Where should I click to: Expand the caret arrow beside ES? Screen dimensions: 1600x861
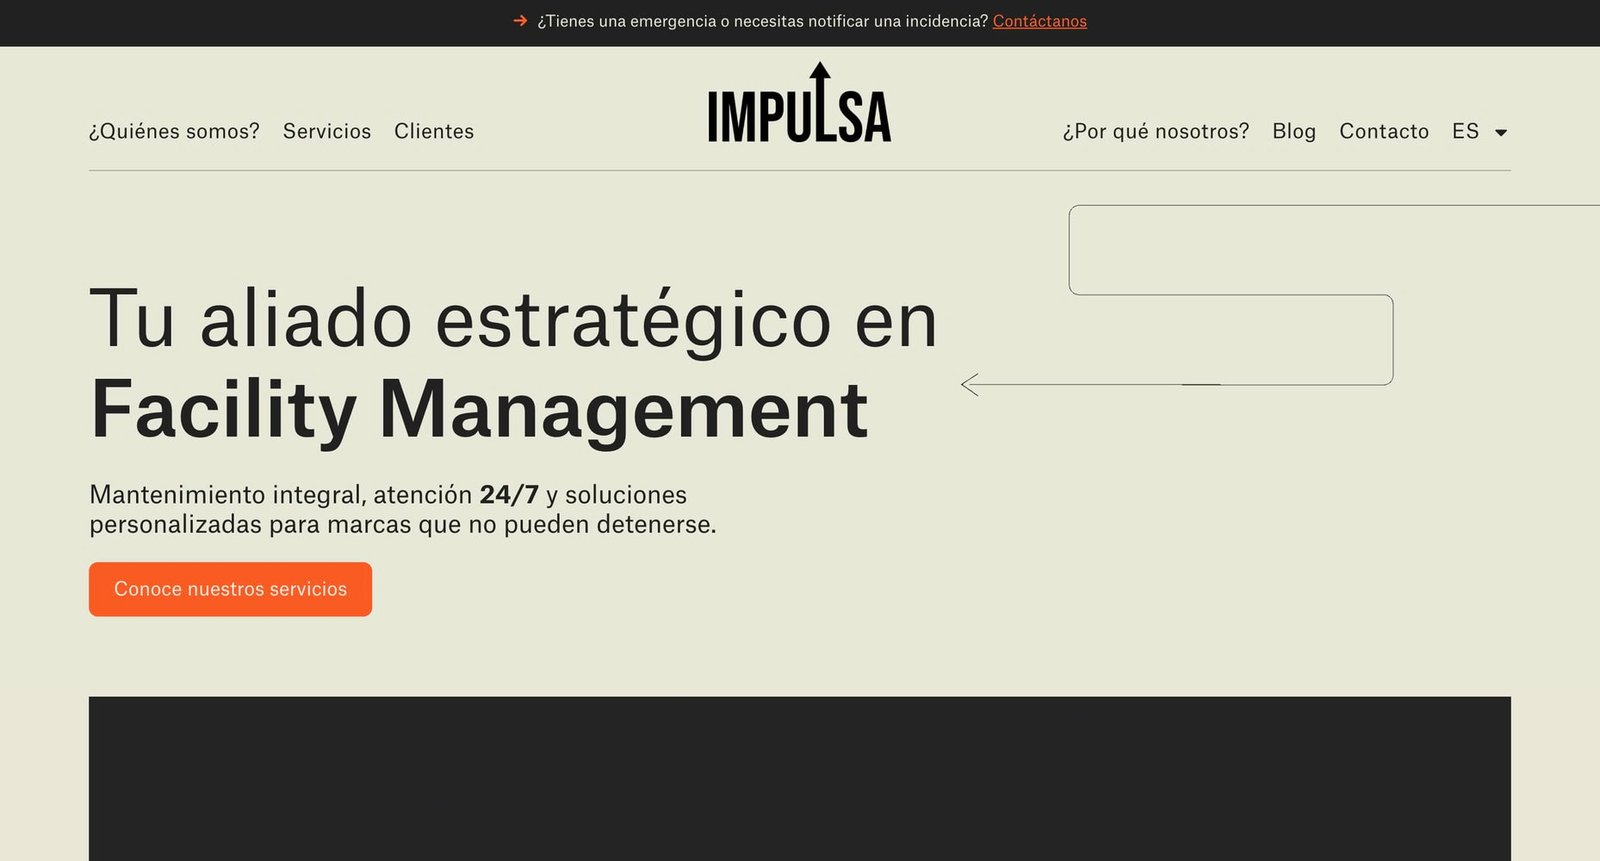1501,132
